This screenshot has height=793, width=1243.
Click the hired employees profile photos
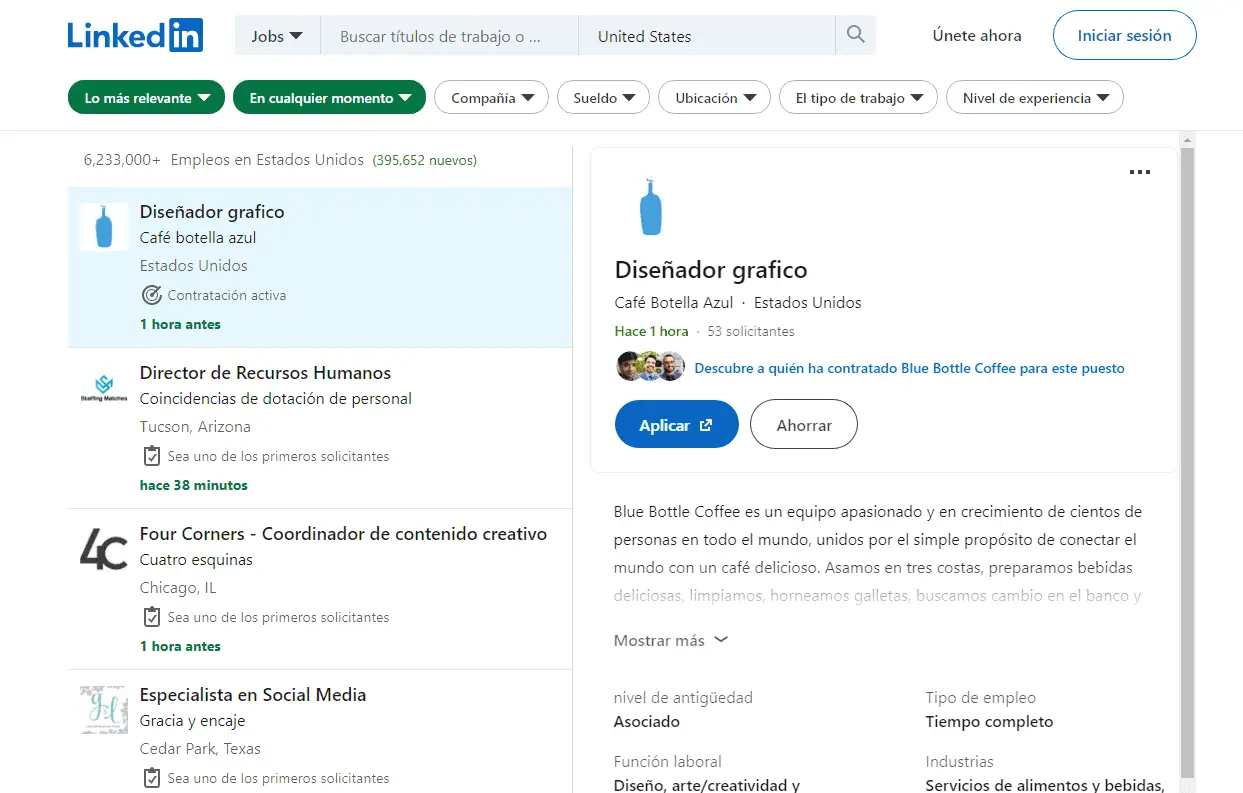[650, 367]
